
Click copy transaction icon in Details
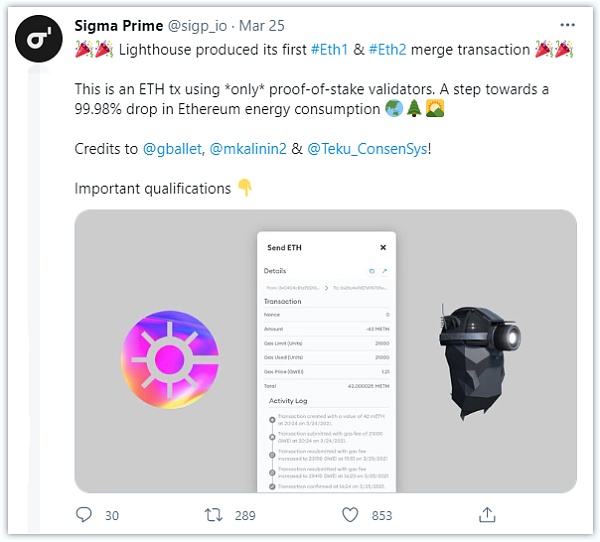[x=371, y=271]
